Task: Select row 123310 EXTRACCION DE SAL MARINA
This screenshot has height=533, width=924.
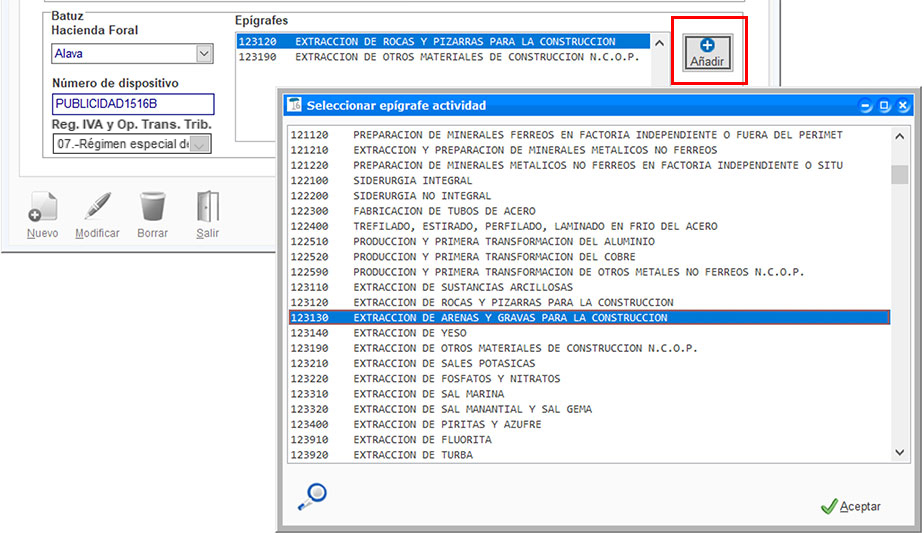Action: click(x=589, y=394)
